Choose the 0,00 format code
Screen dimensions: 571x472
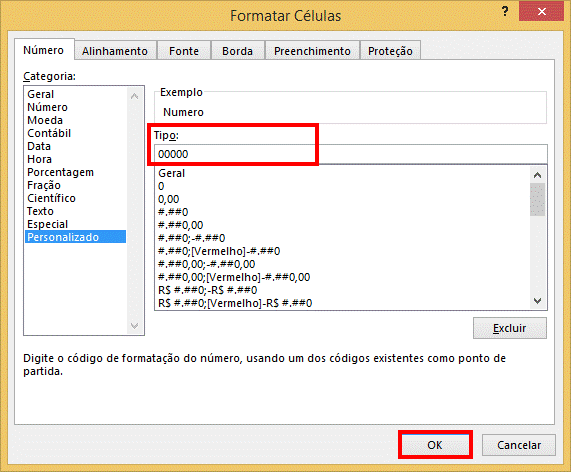pos(343,199)
